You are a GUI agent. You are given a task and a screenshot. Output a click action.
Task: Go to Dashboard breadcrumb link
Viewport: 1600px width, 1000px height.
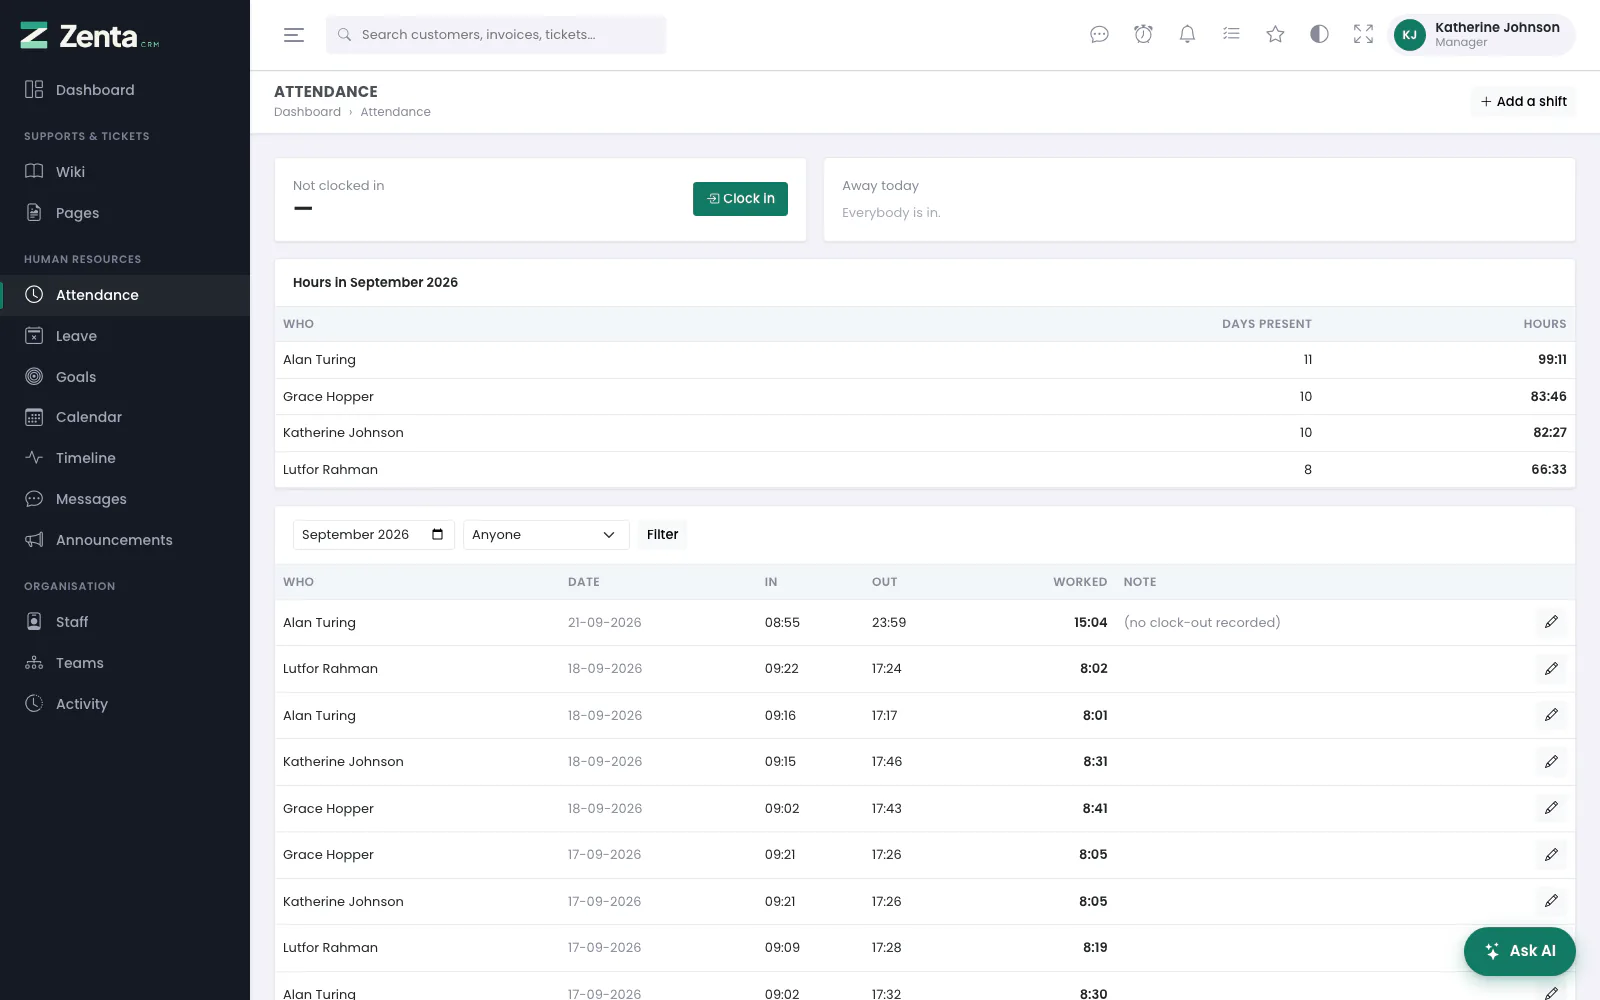pyautogui.click(x=307, y=112)
